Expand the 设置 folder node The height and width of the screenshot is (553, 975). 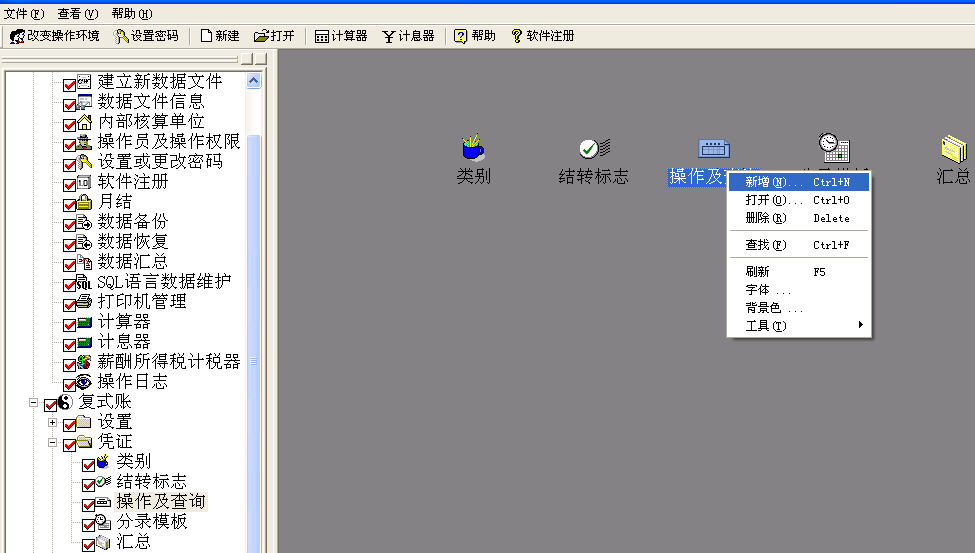pyautogui.click(x=52, y=423)
